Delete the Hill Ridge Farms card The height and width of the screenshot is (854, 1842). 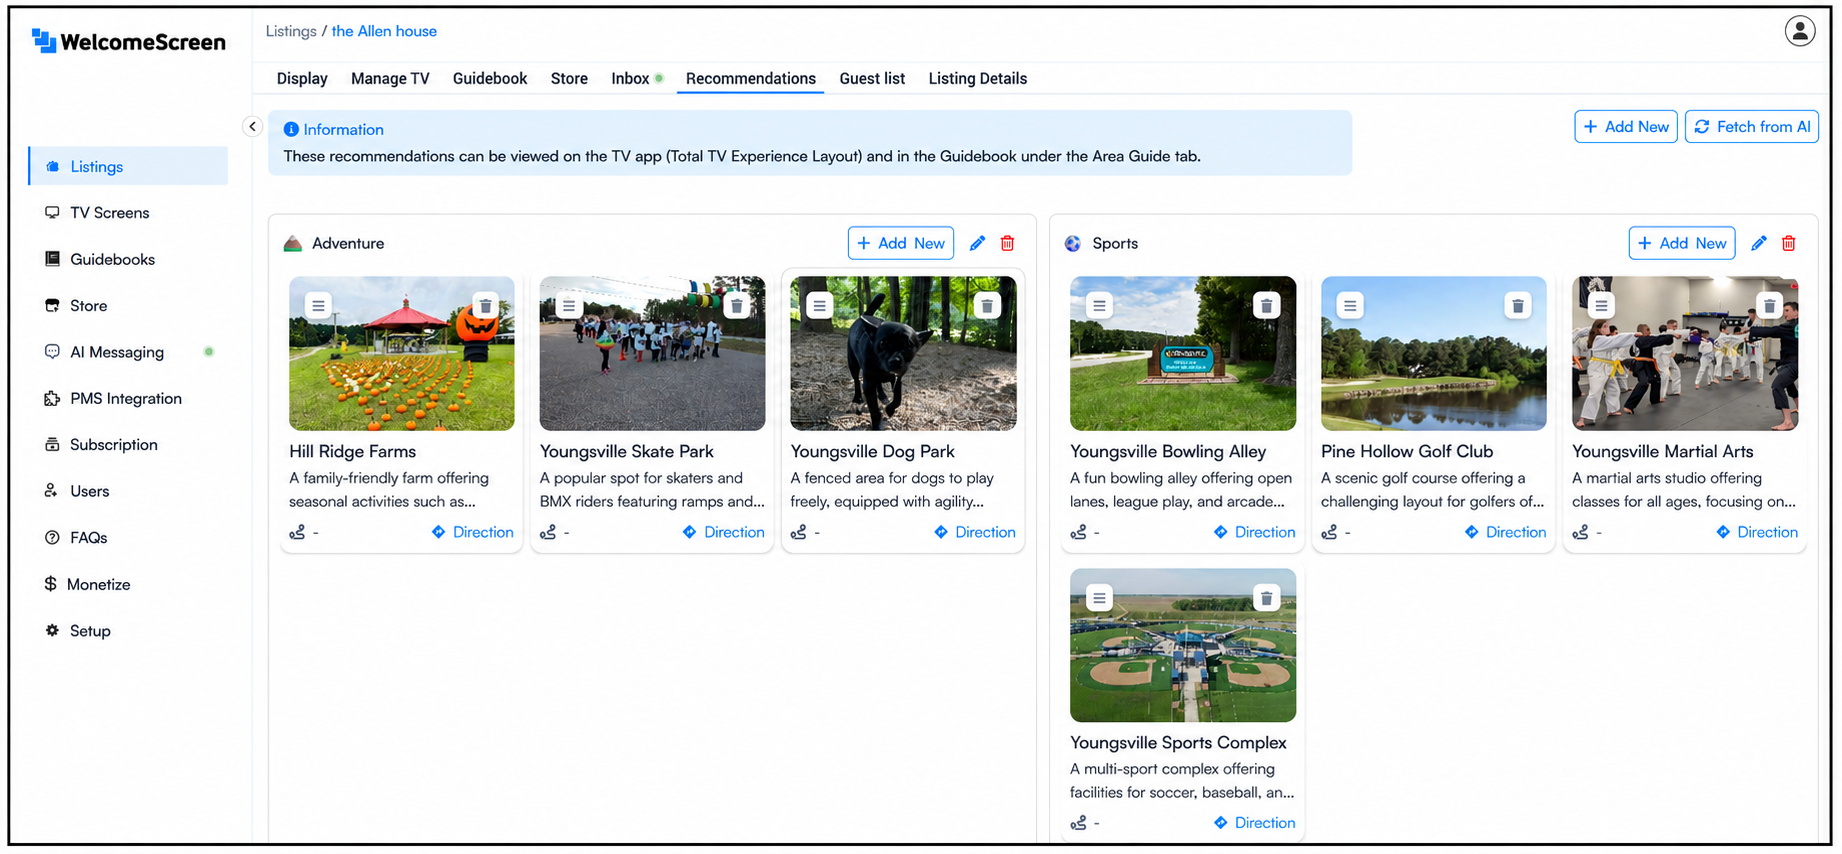click(485, 305)
